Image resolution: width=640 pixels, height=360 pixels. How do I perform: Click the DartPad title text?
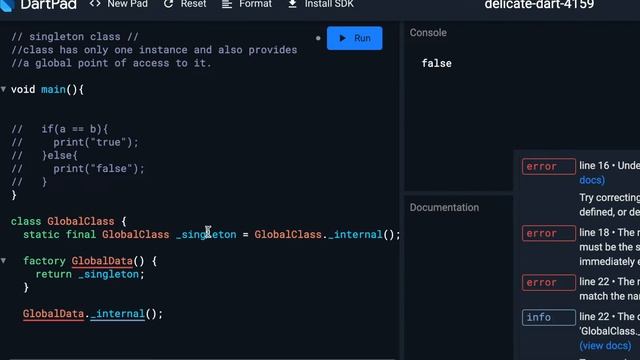[48, 5]
